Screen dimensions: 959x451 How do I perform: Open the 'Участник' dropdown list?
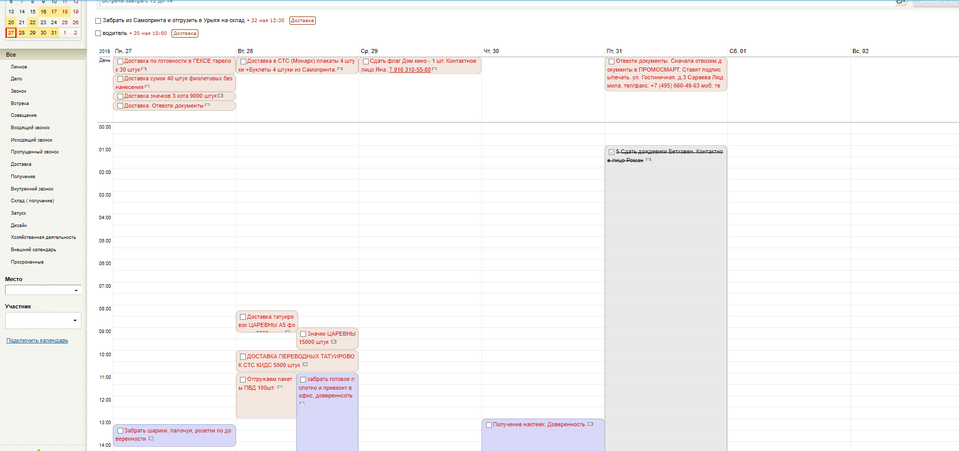point(75,321)
